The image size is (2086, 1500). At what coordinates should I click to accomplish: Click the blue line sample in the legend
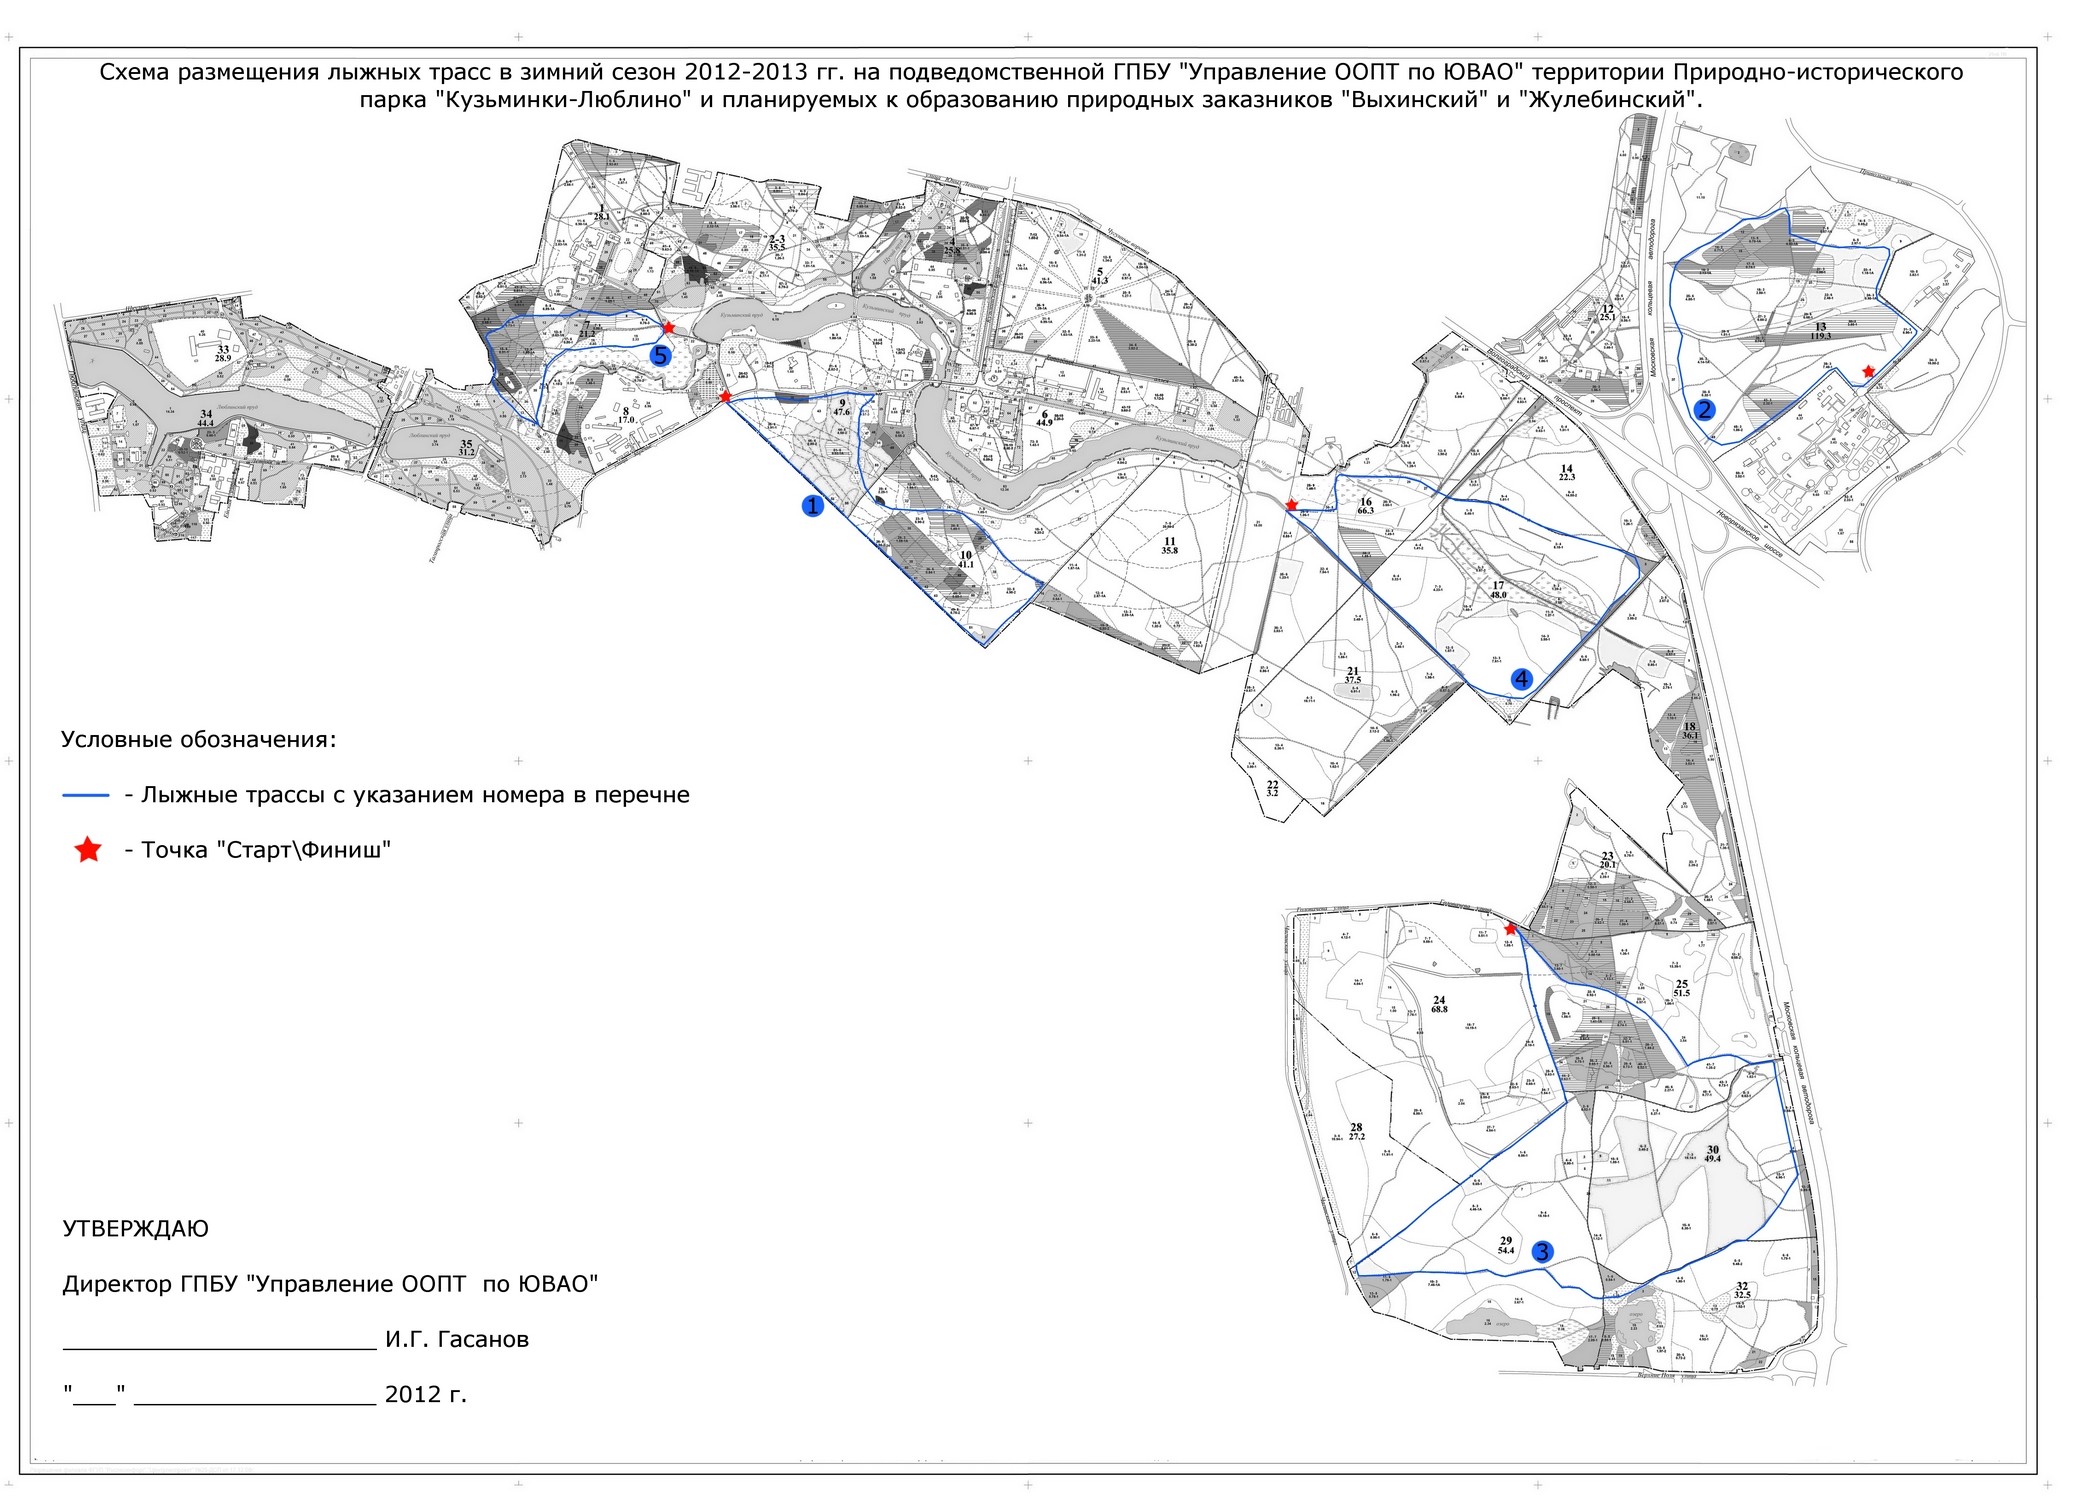(x=85, y=795)
